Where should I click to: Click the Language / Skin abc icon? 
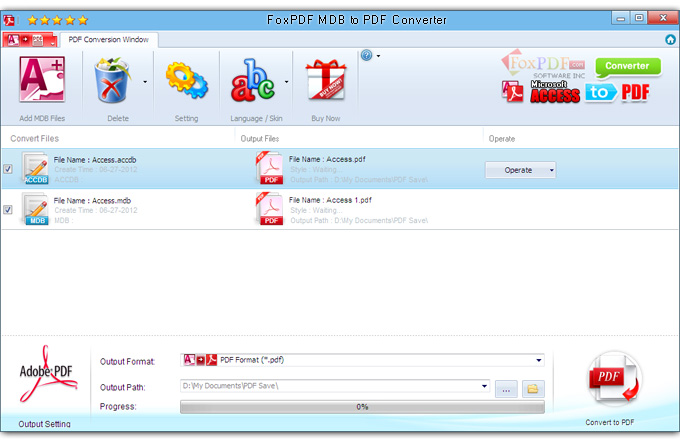click(x=253, y=81)
